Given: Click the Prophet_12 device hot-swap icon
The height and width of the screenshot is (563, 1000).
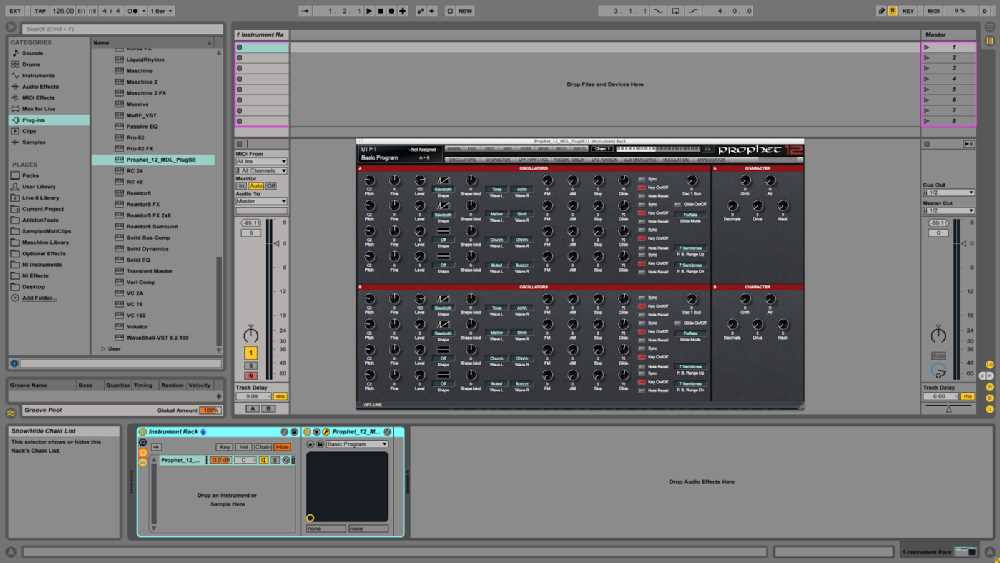Looking at the screenshot, I should [387, 432].
